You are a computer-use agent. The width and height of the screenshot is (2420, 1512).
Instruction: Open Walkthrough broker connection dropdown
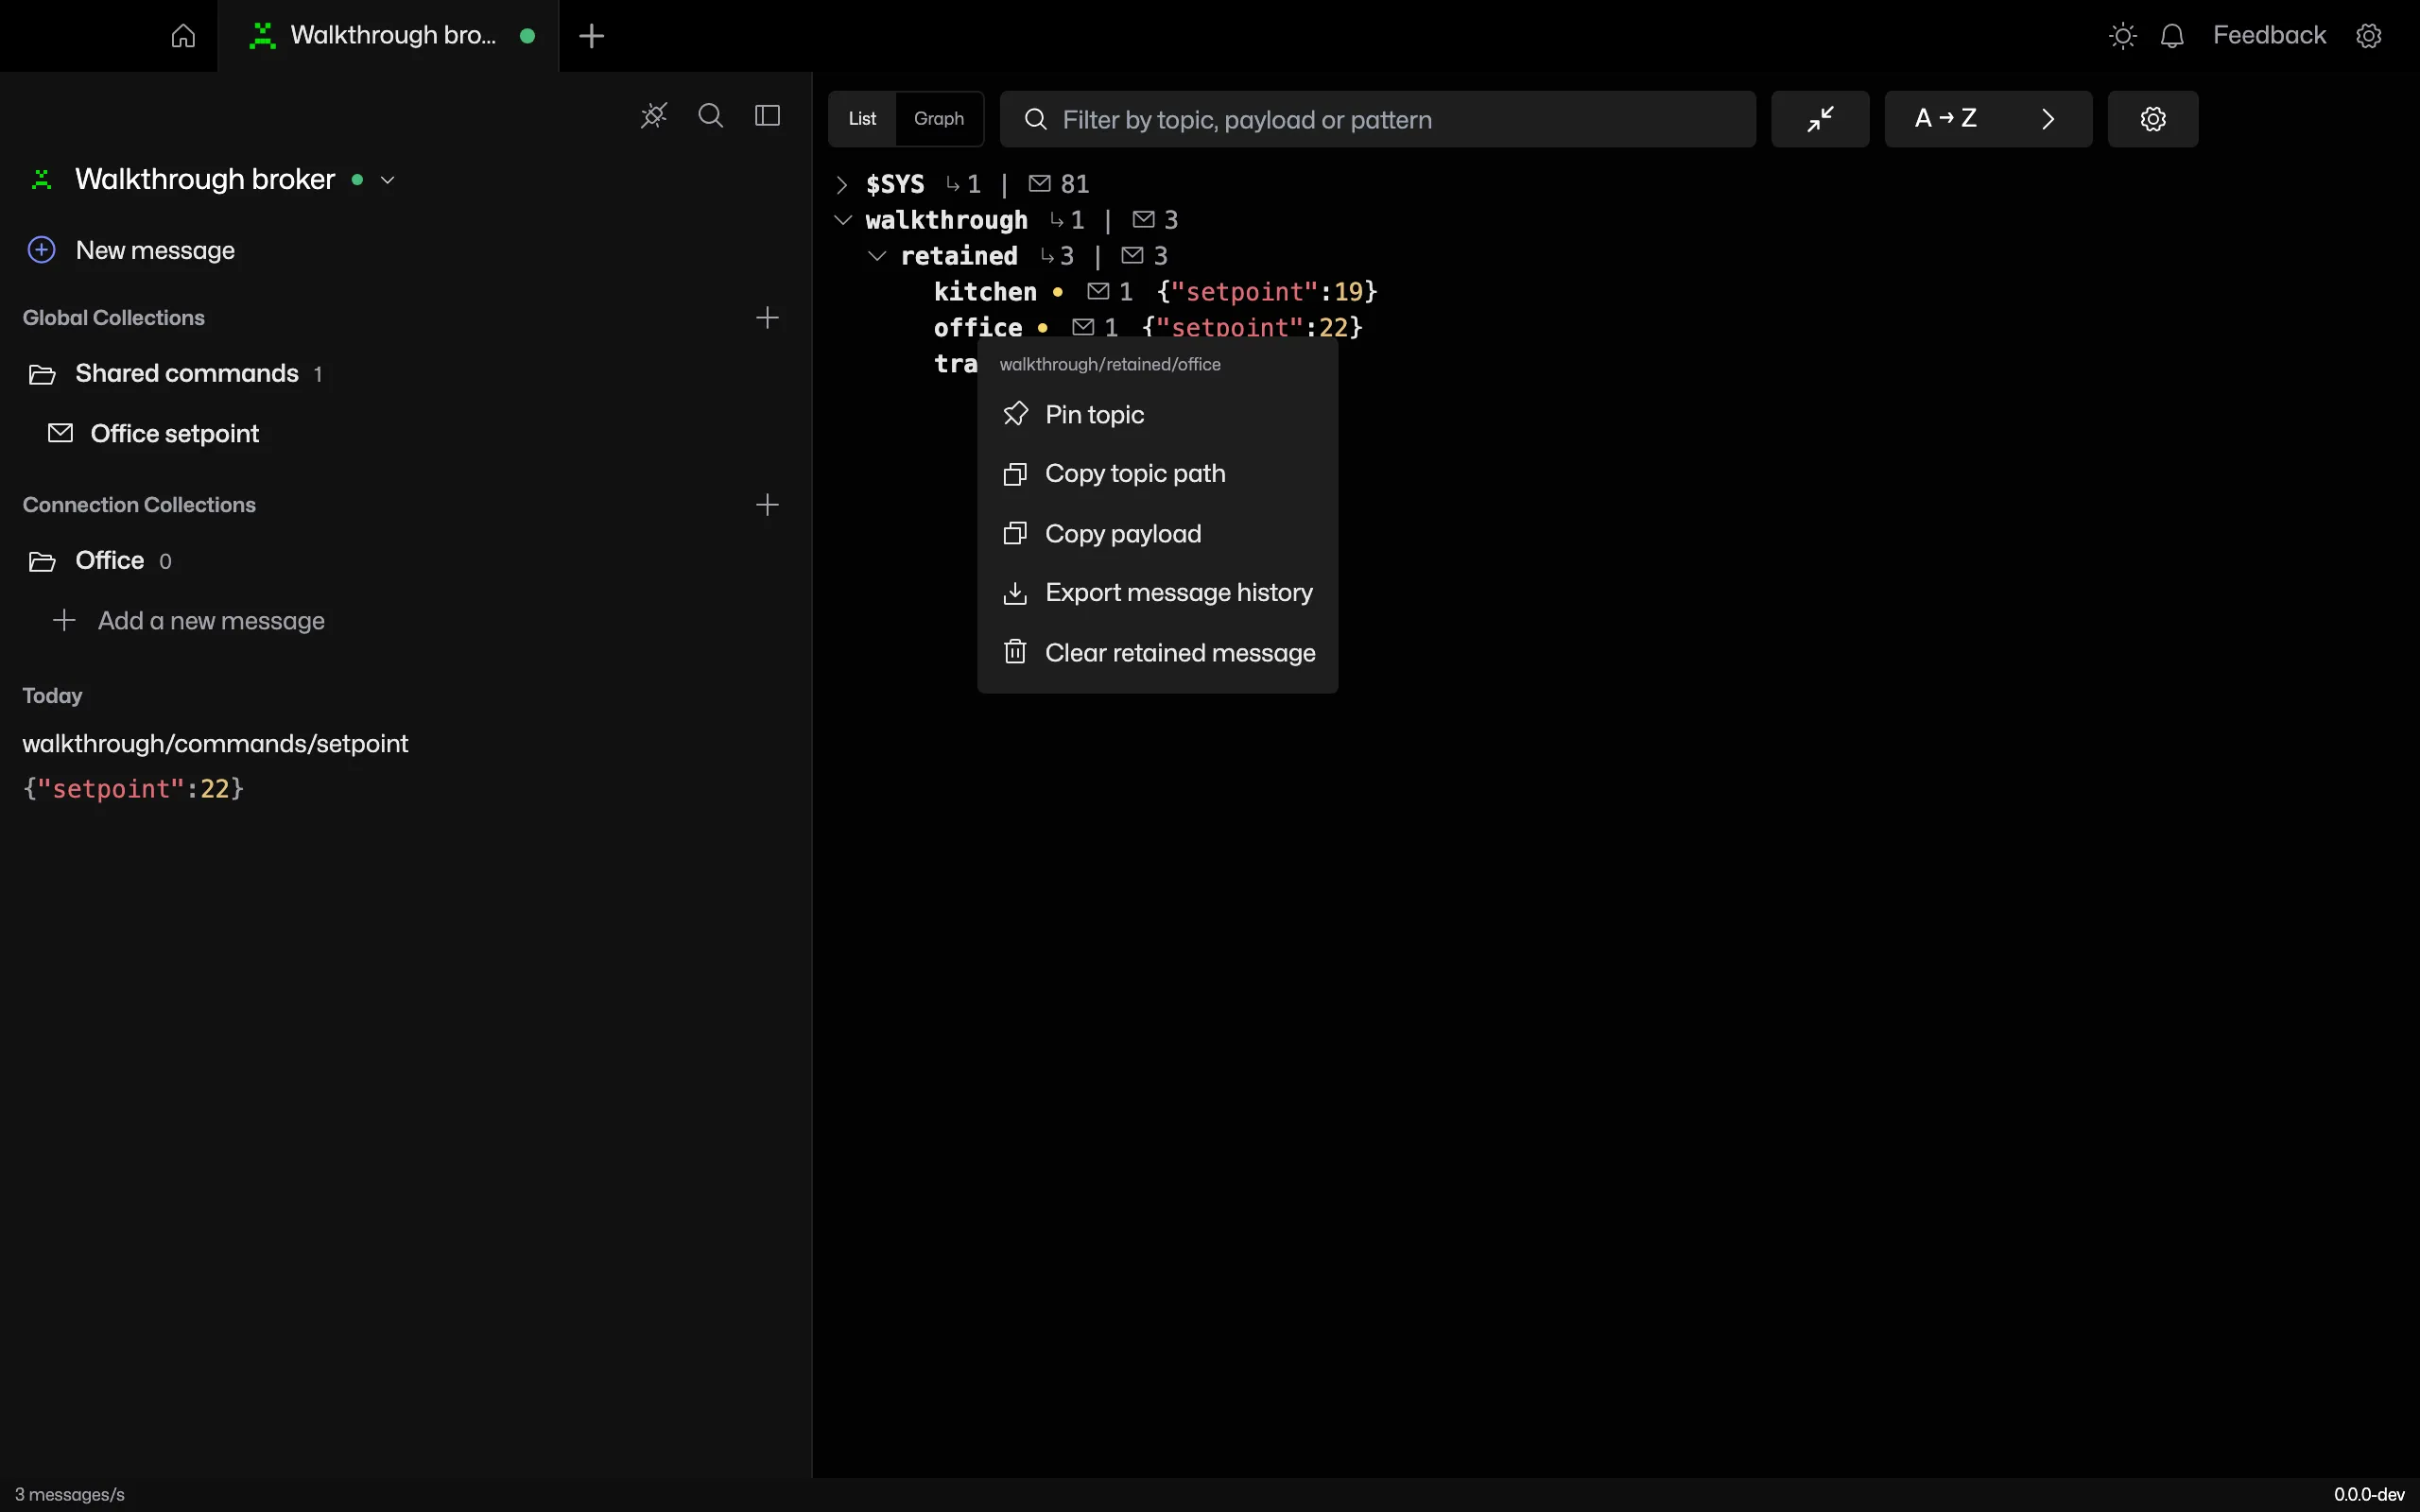pos(388,180)
